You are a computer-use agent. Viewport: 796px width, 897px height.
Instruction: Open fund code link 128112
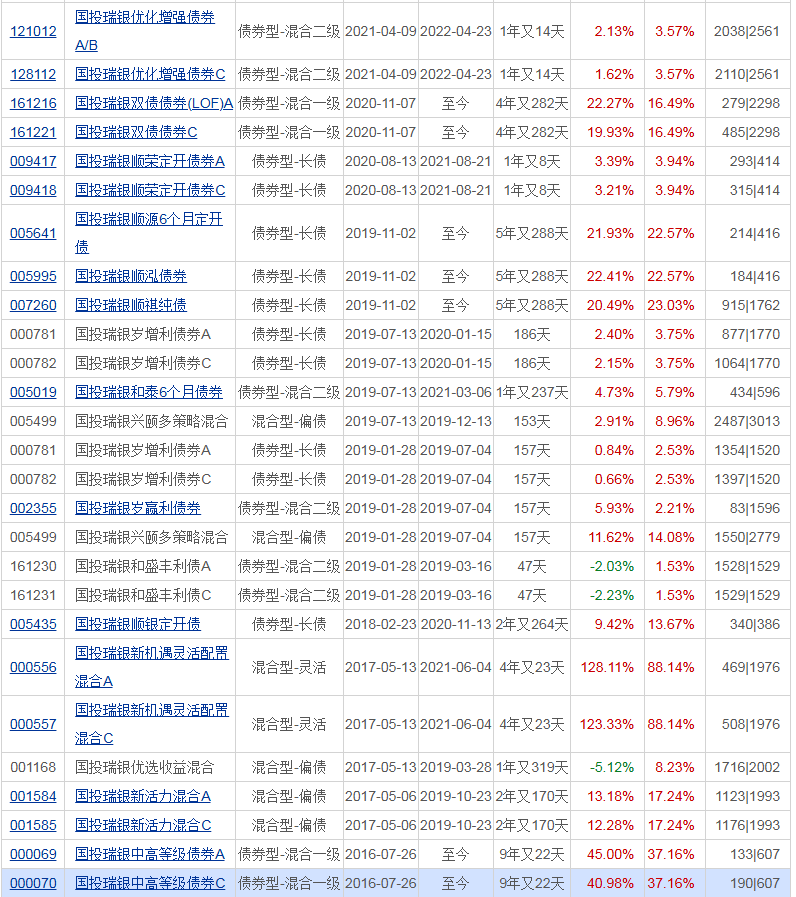(x=33, y=74)
